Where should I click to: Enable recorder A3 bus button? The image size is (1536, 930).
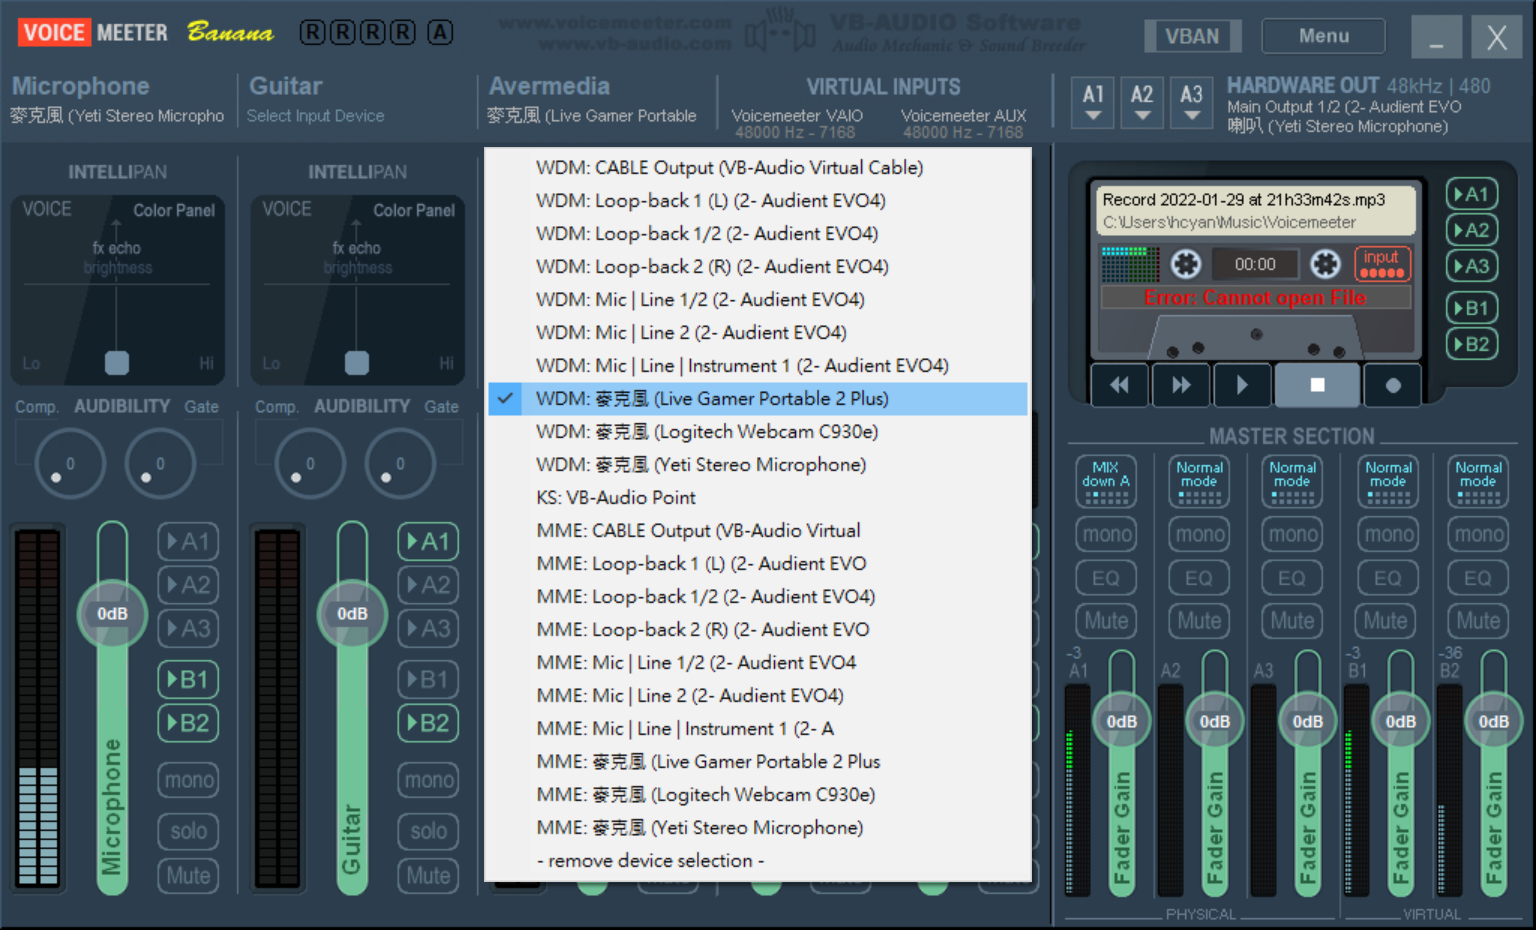point(1471,266)
